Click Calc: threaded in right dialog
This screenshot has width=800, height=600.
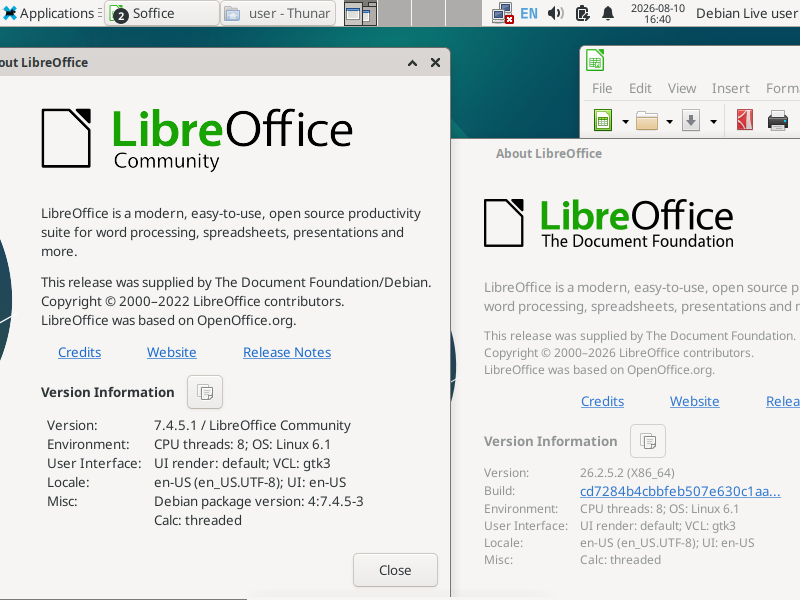(x=620, y=560)
